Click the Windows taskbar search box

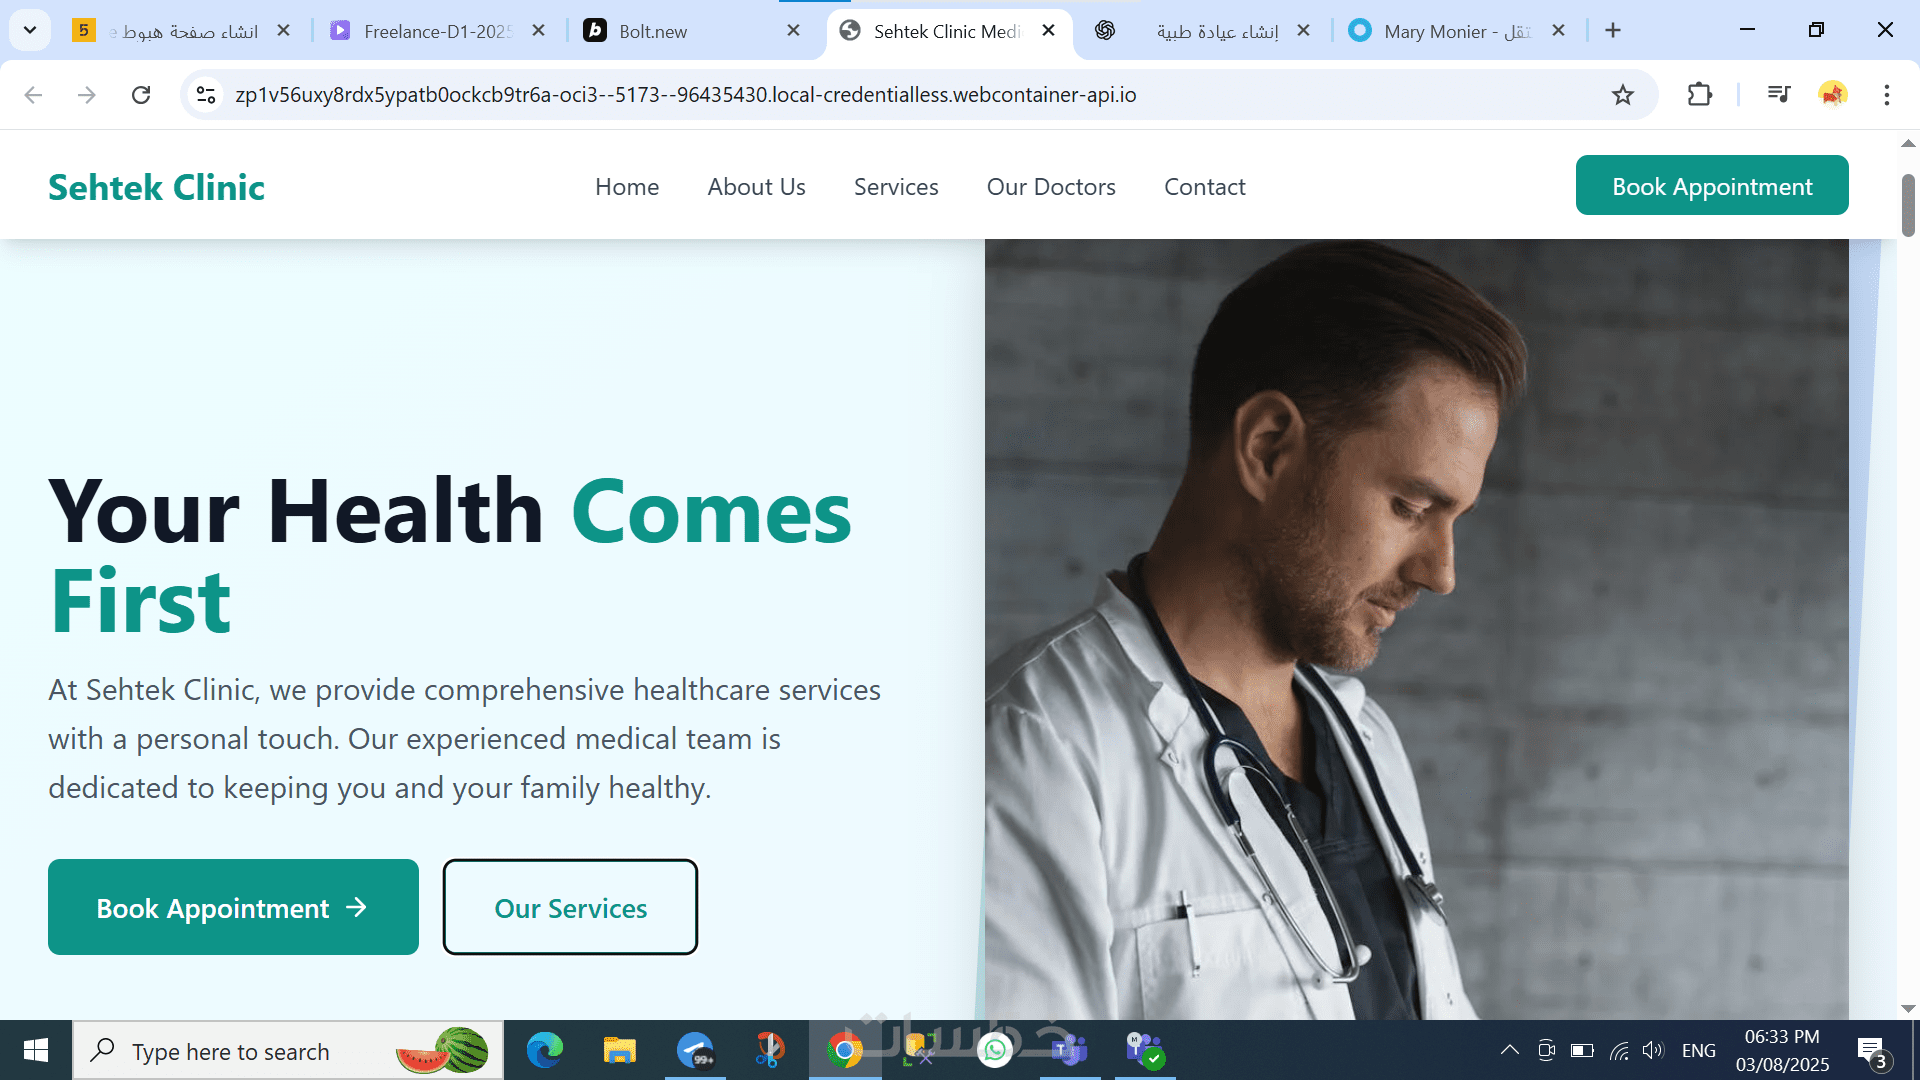(x=288, y=1051)
